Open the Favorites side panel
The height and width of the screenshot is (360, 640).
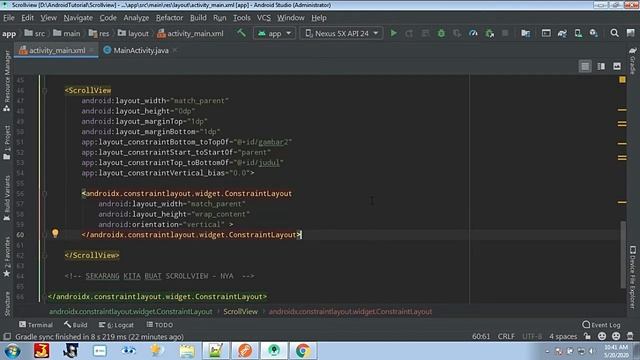tap(7, 257)
